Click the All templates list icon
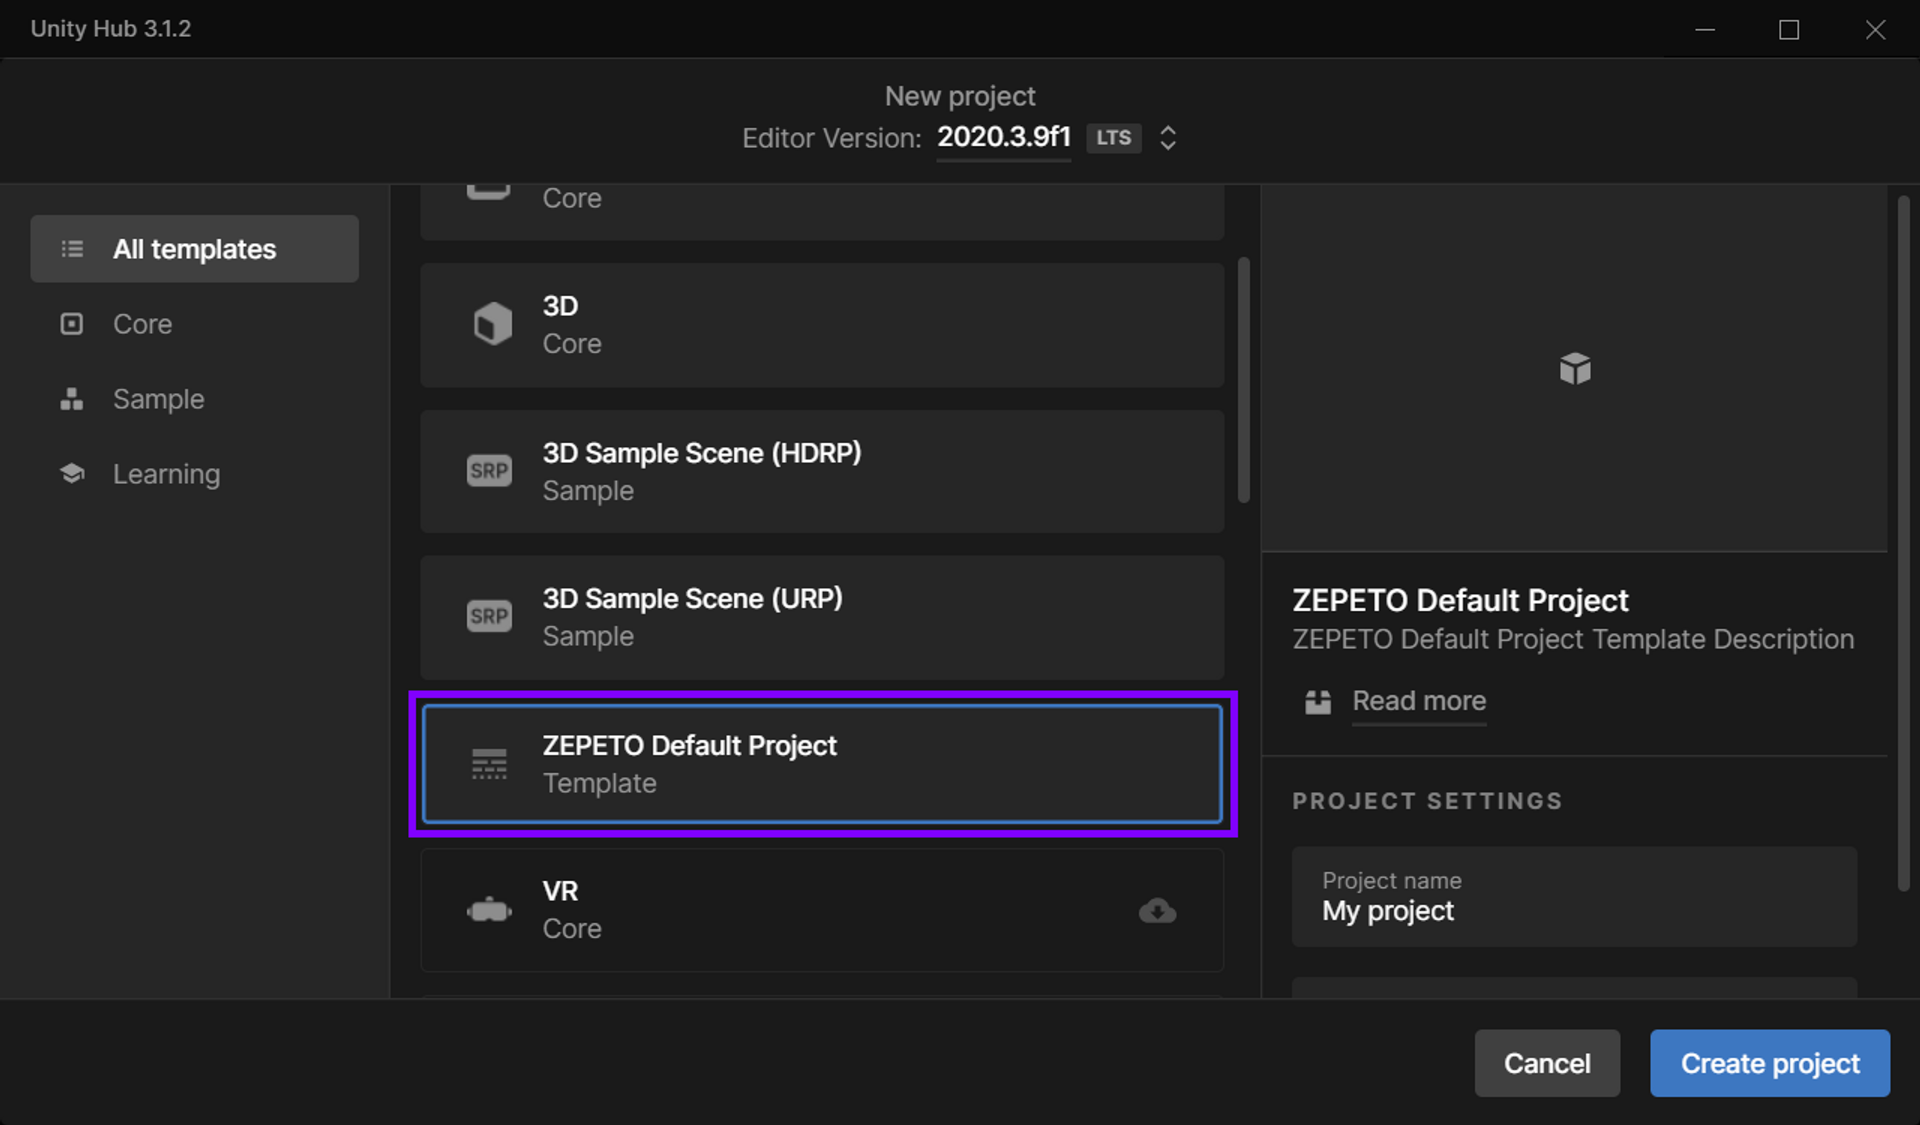The width and height of the screenshot is (1920, 1125). tap(72, 249)
